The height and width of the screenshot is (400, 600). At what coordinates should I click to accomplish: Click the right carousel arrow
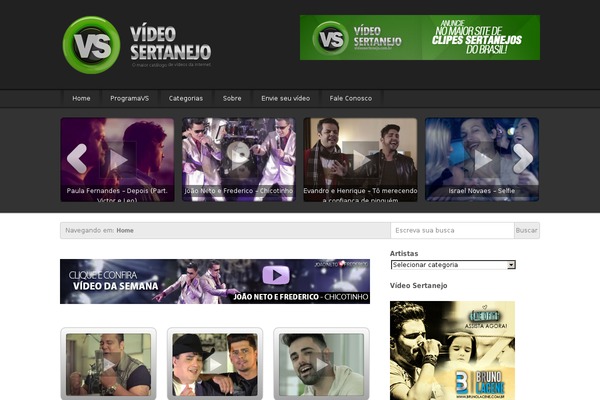[x=523, y=158]
